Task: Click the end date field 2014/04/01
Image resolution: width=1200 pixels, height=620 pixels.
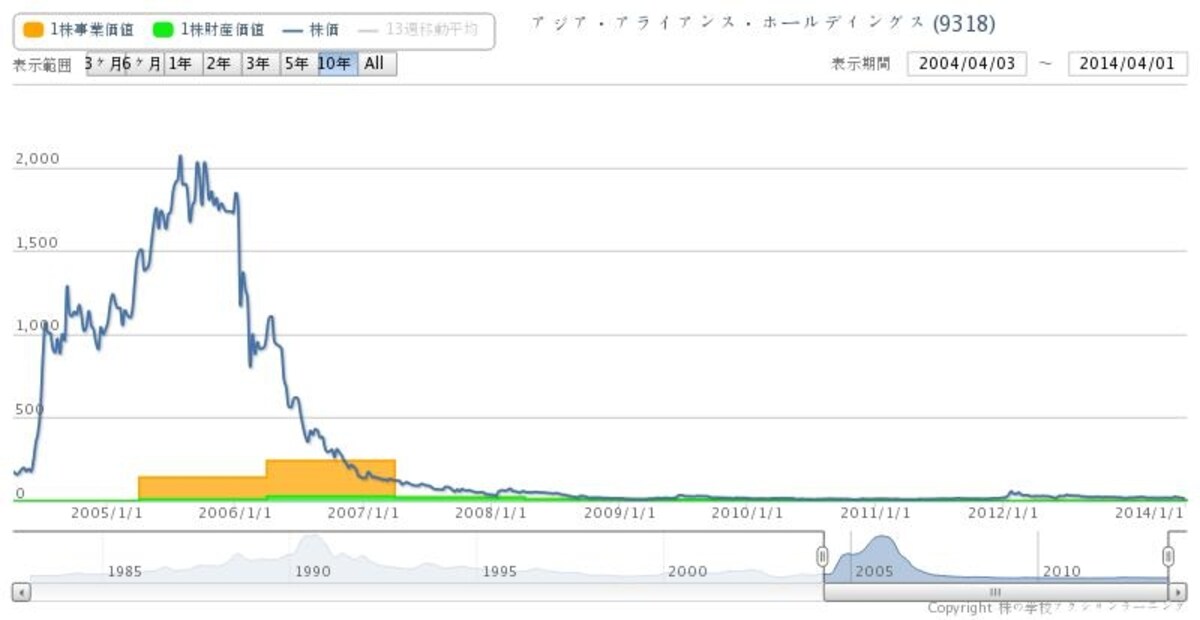Action: point(1128,64)
